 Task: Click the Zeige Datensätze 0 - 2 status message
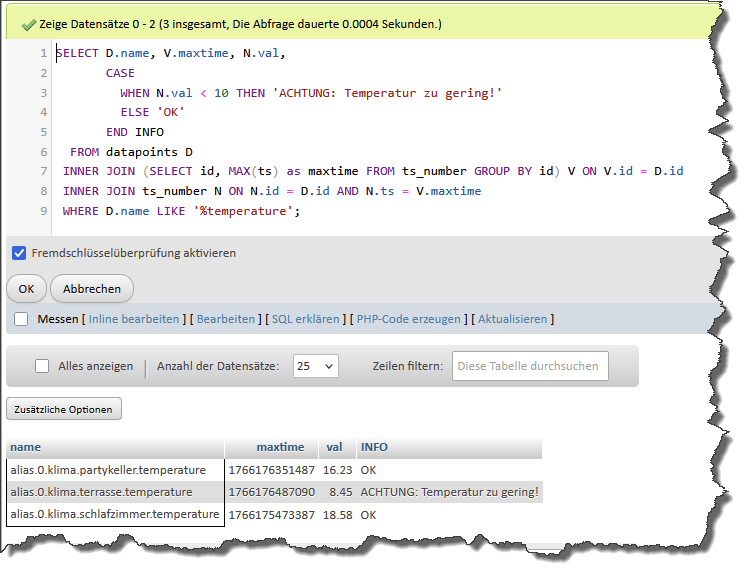(240, 24)
